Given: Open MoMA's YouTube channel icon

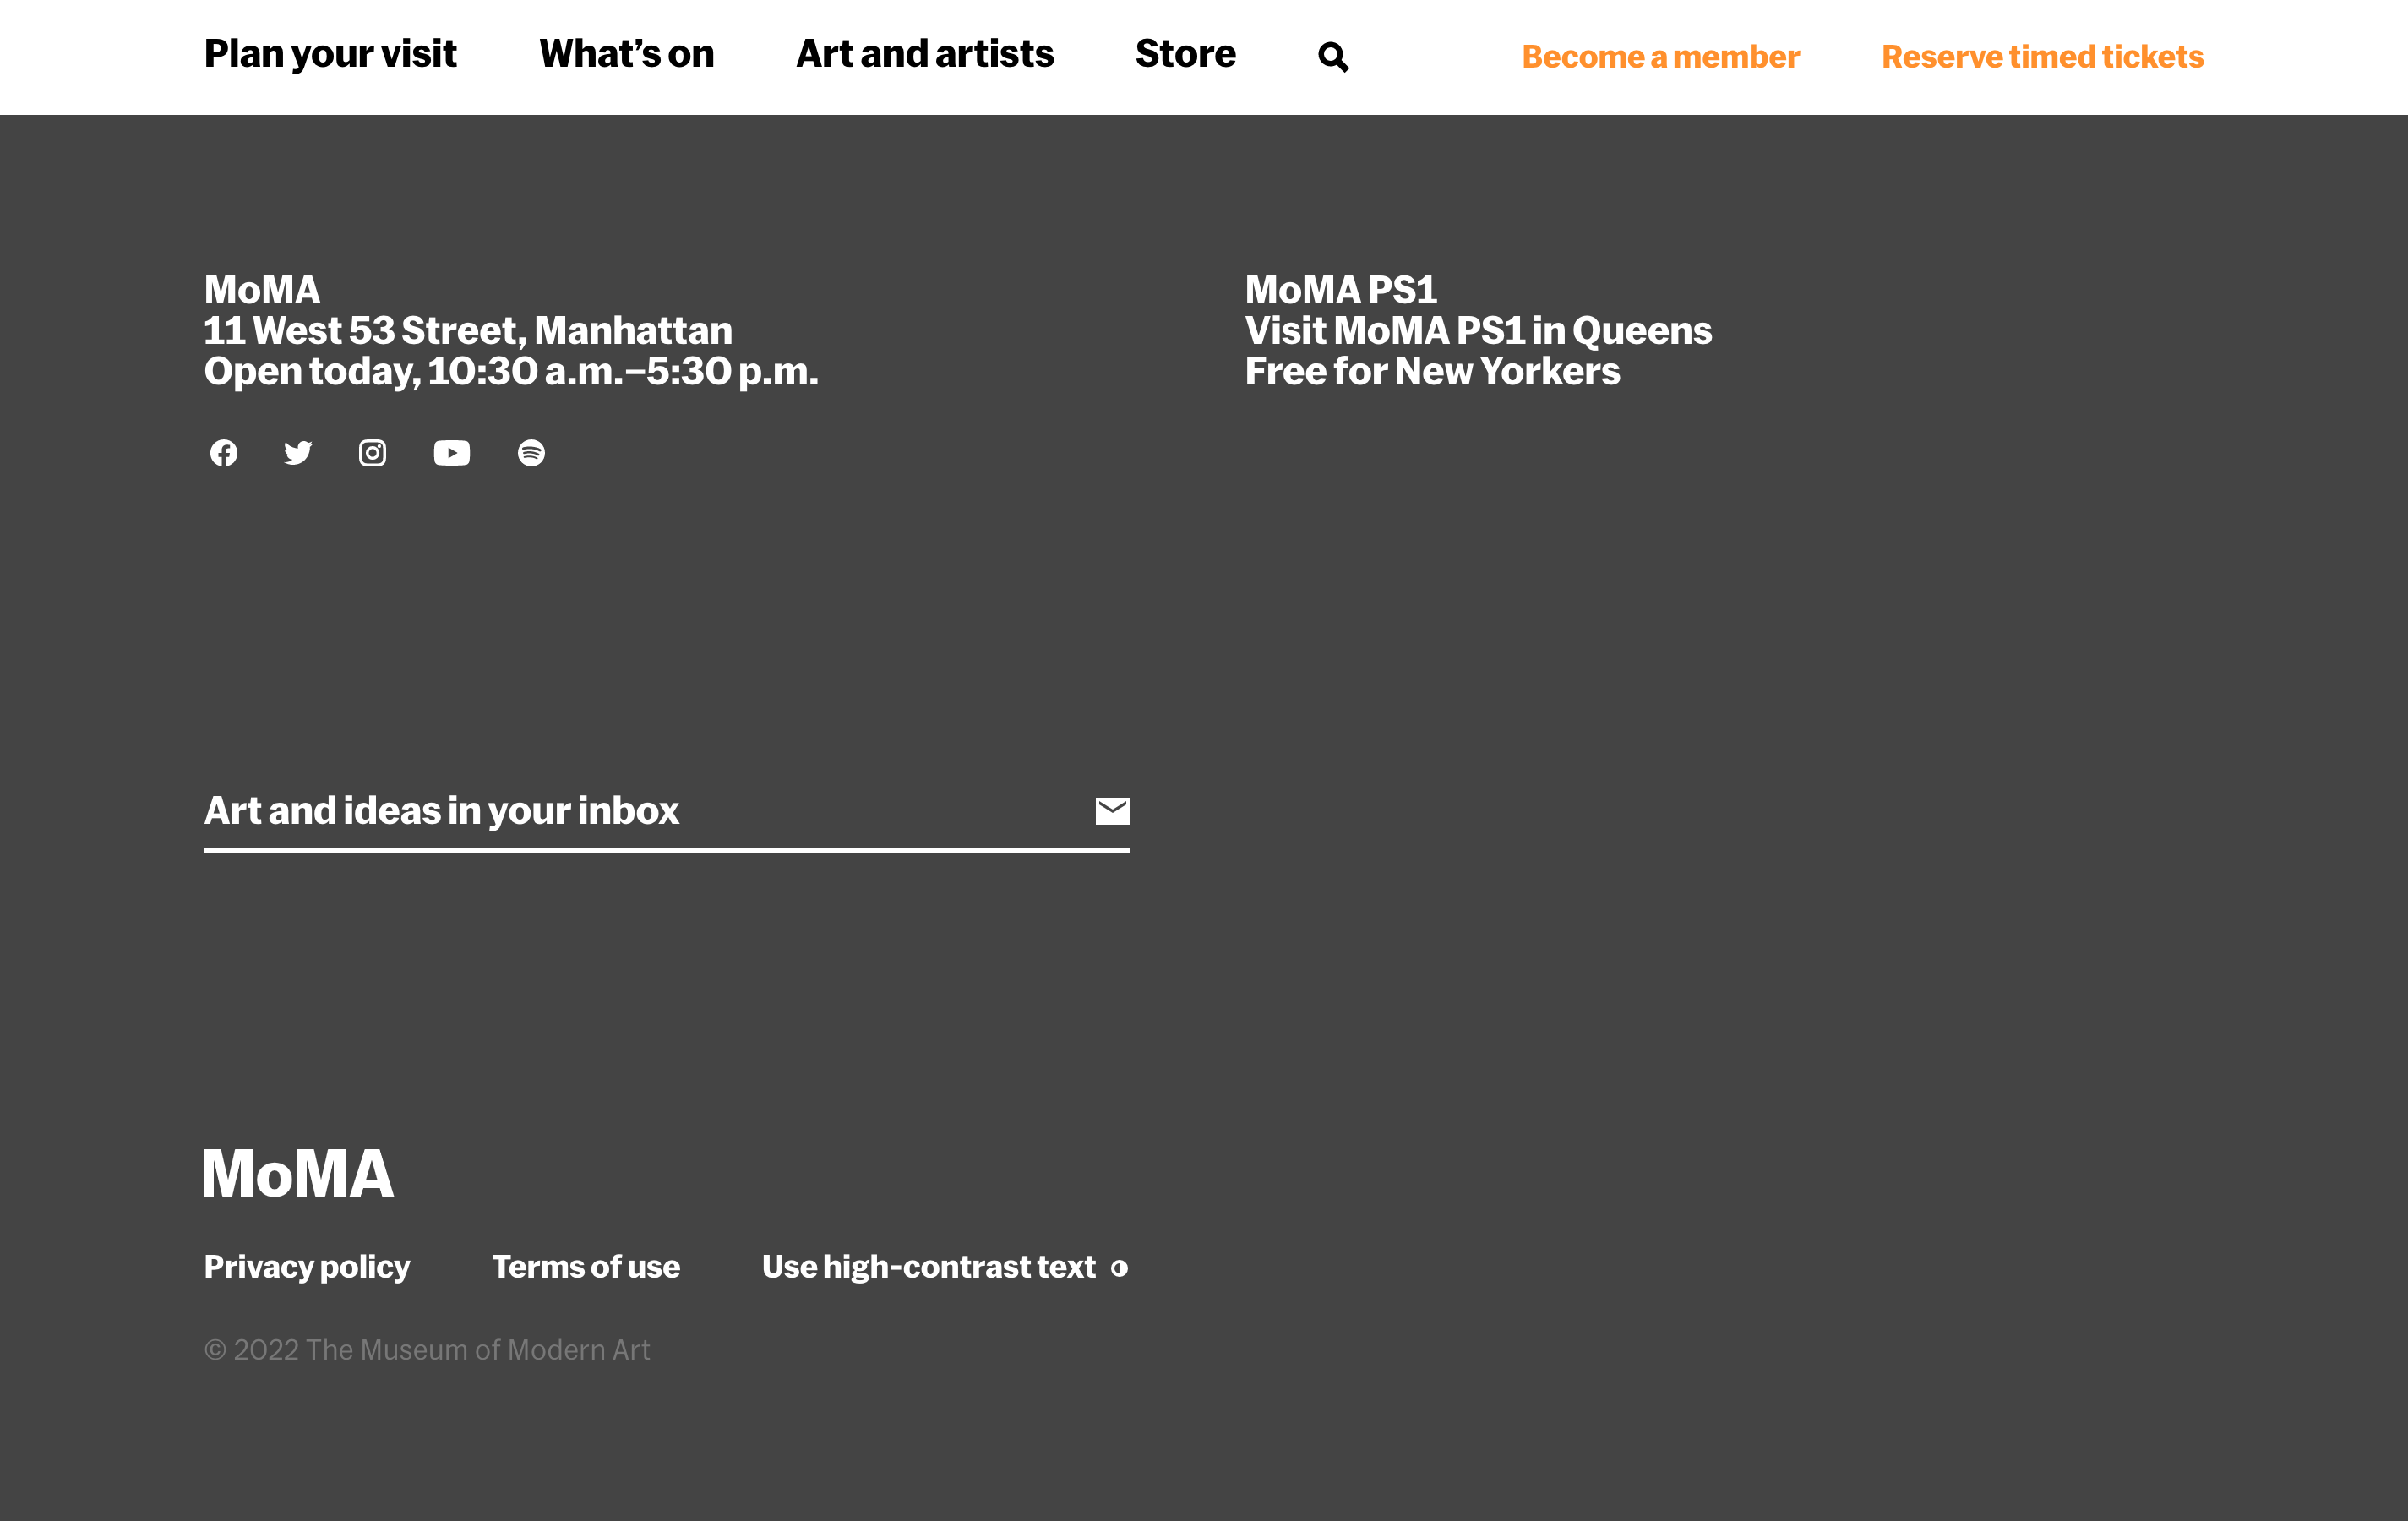Looking at the screenshot, I should [x=451, y=453].
